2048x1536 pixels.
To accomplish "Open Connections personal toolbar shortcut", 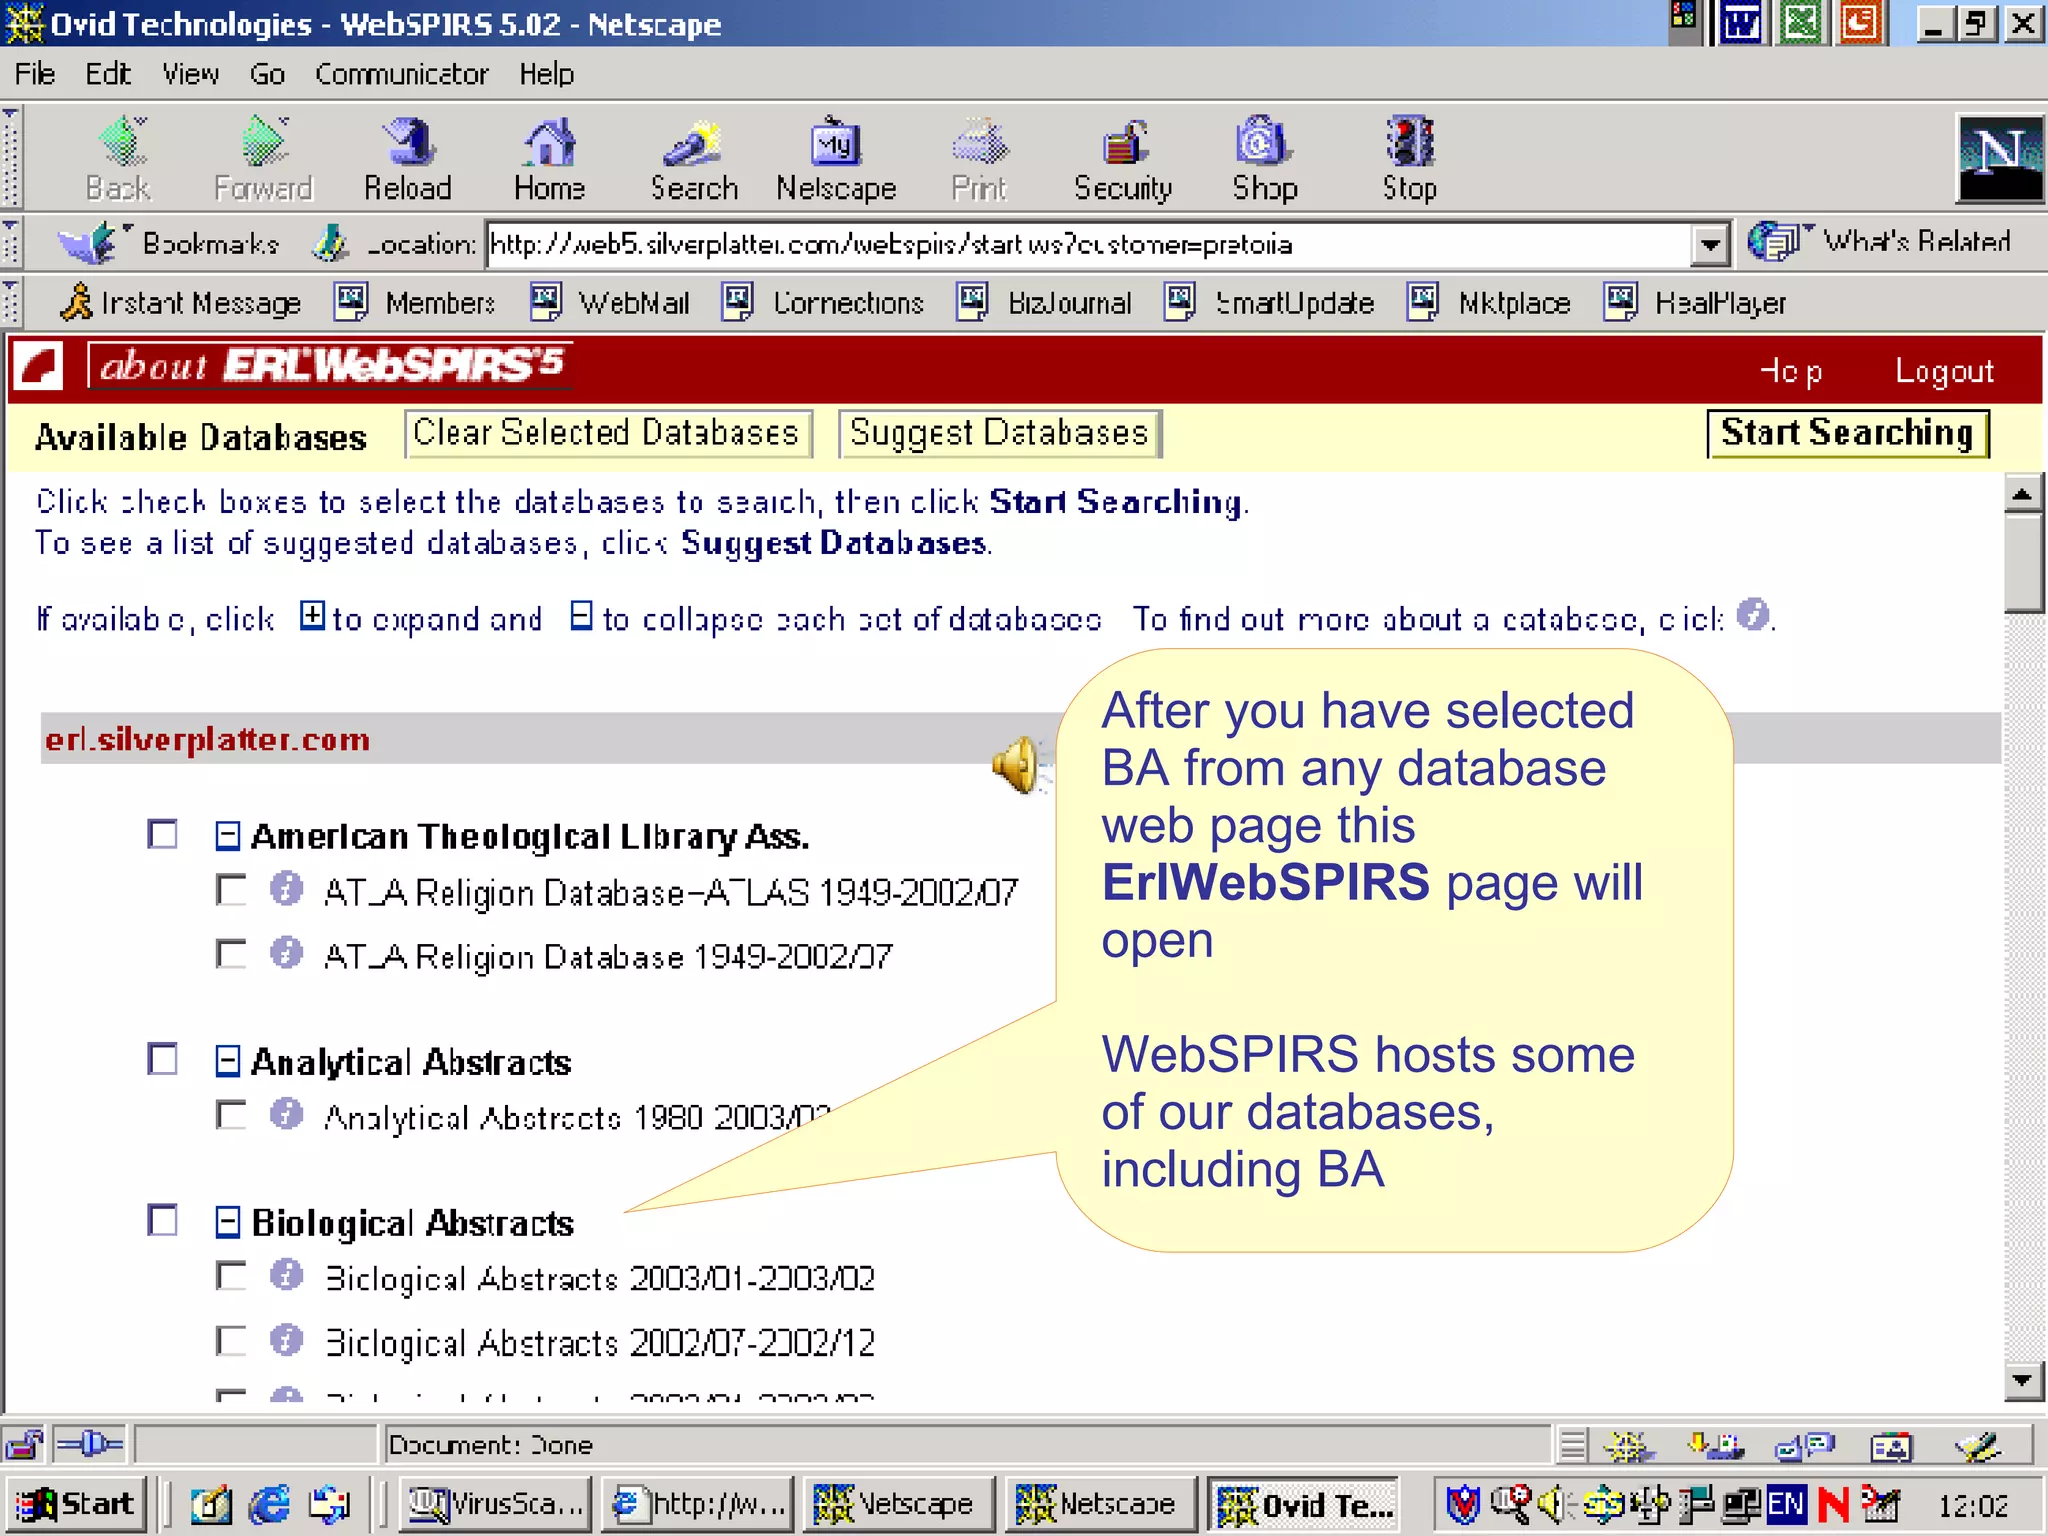I will coord(823,302).
